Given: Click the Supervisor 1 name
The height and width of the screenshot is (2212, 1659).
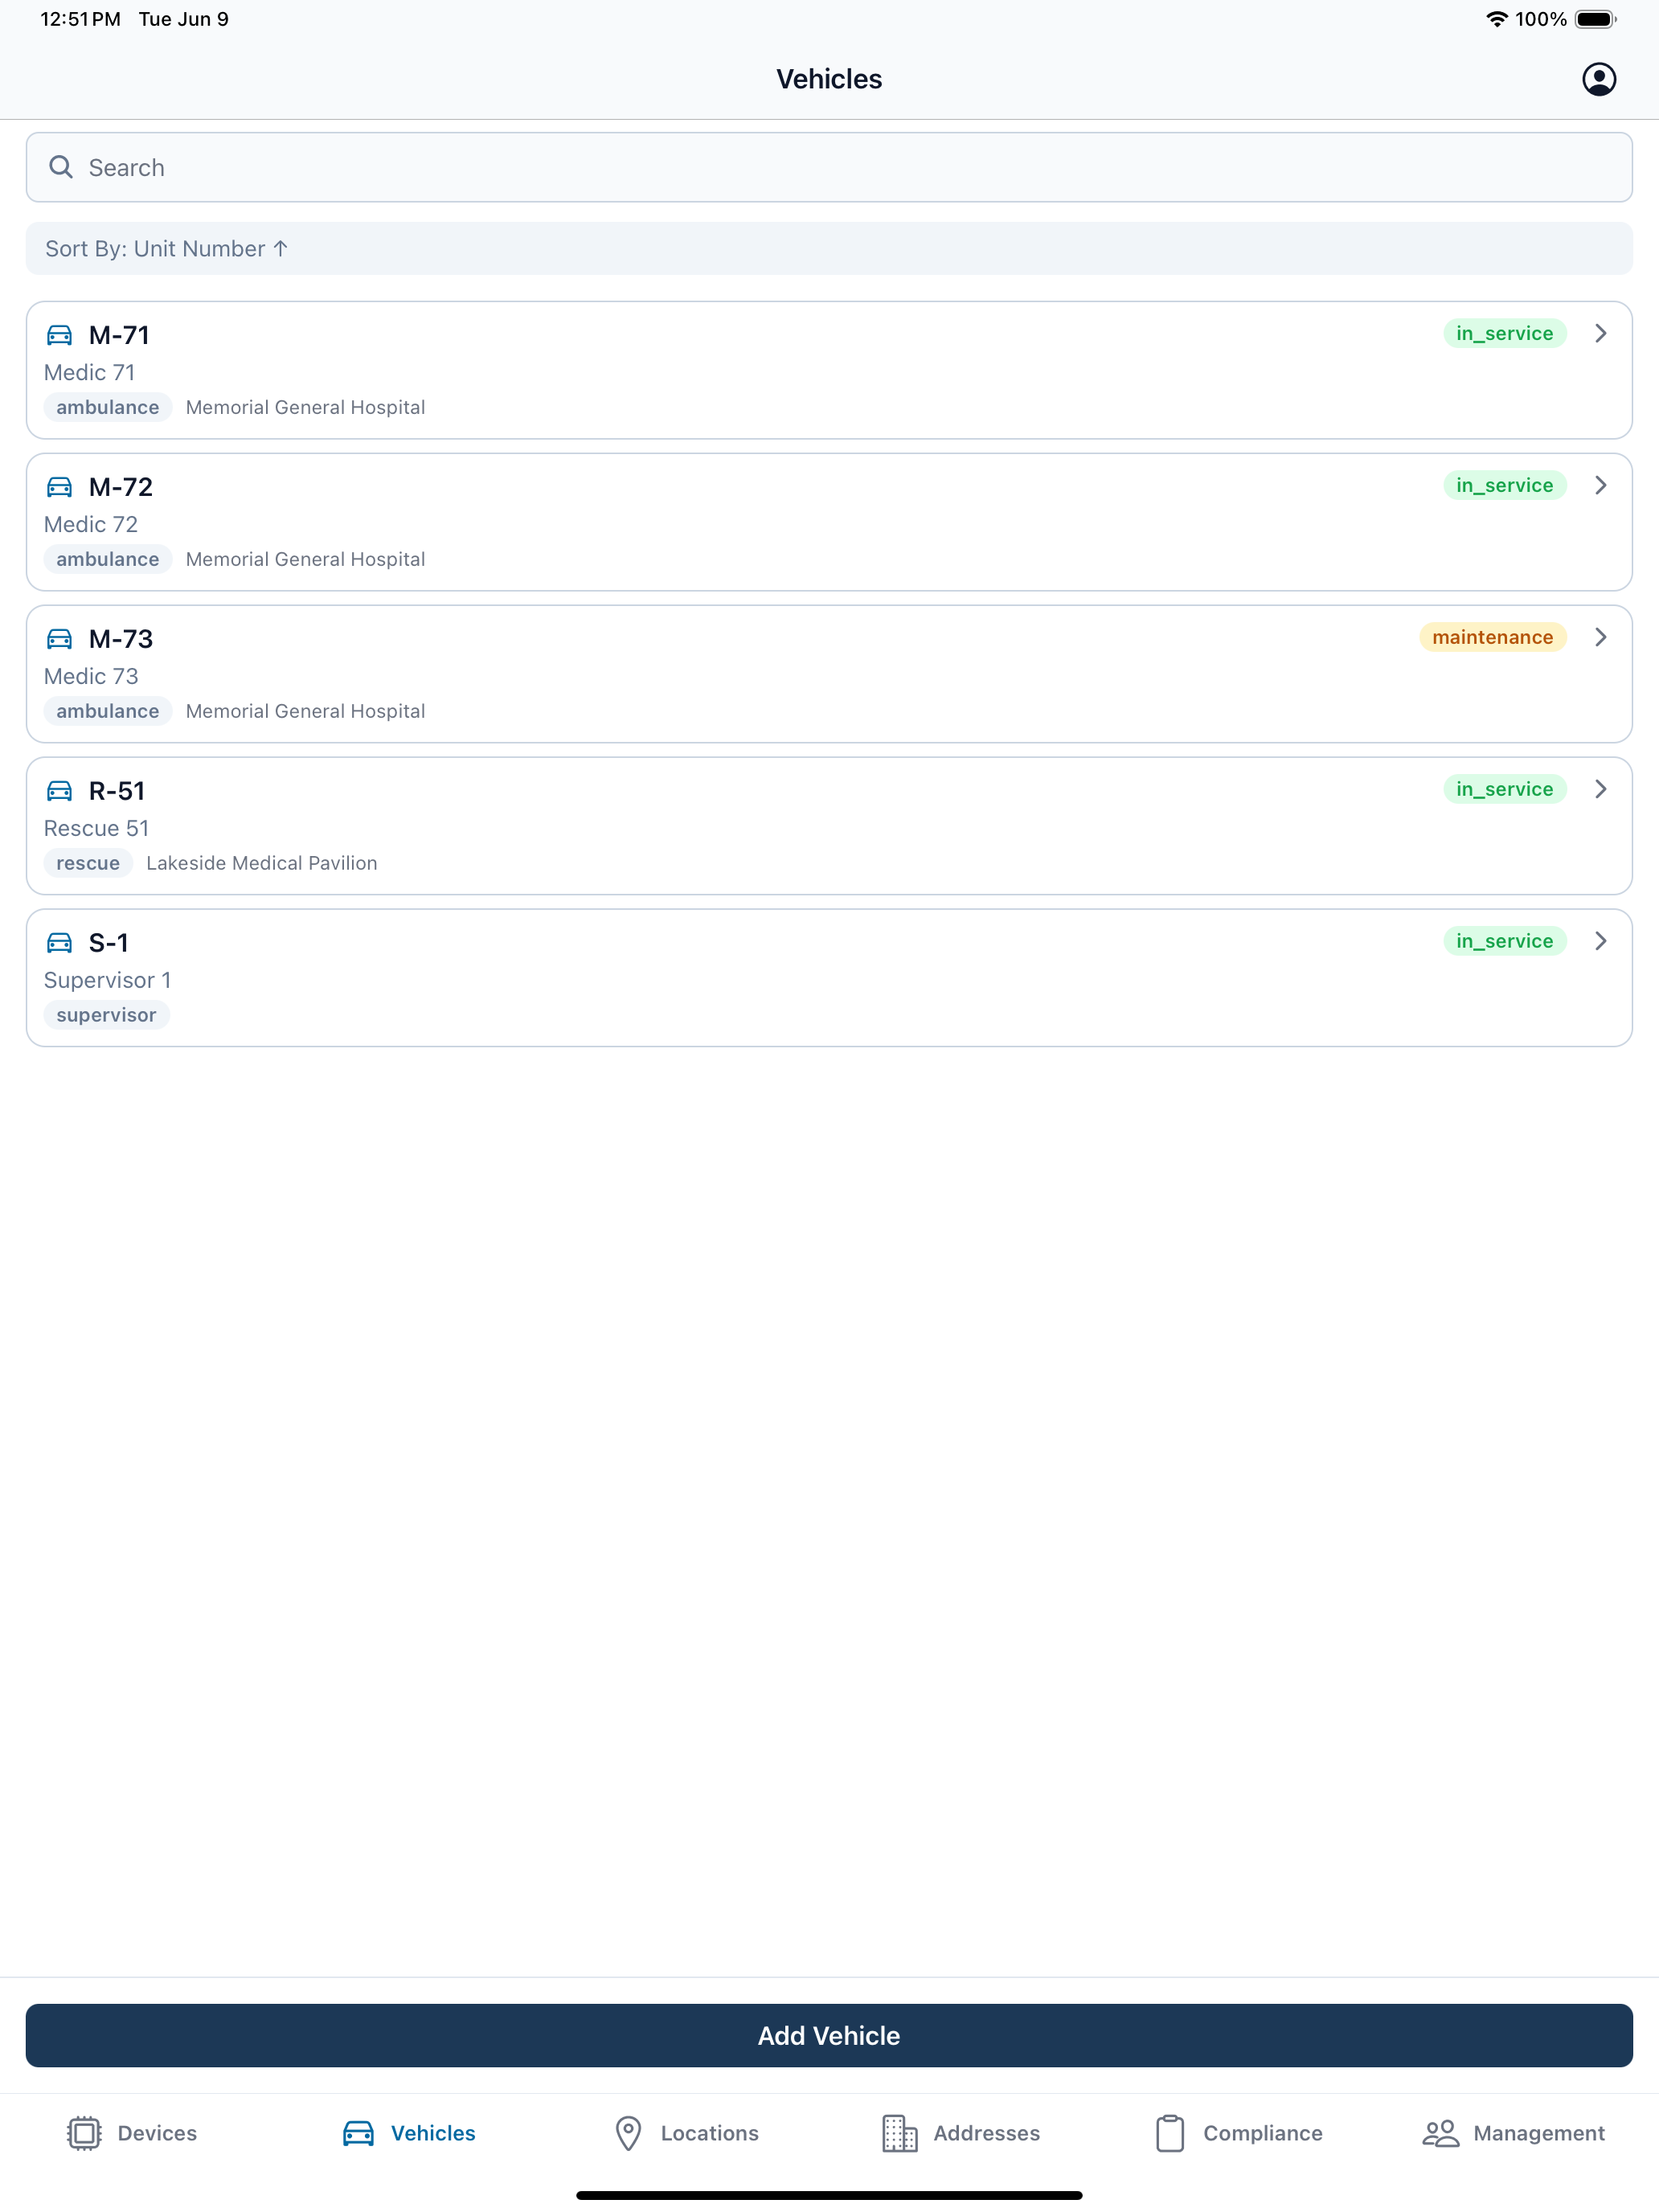Looking at the screenshot, I should click(x=107, y=980).
